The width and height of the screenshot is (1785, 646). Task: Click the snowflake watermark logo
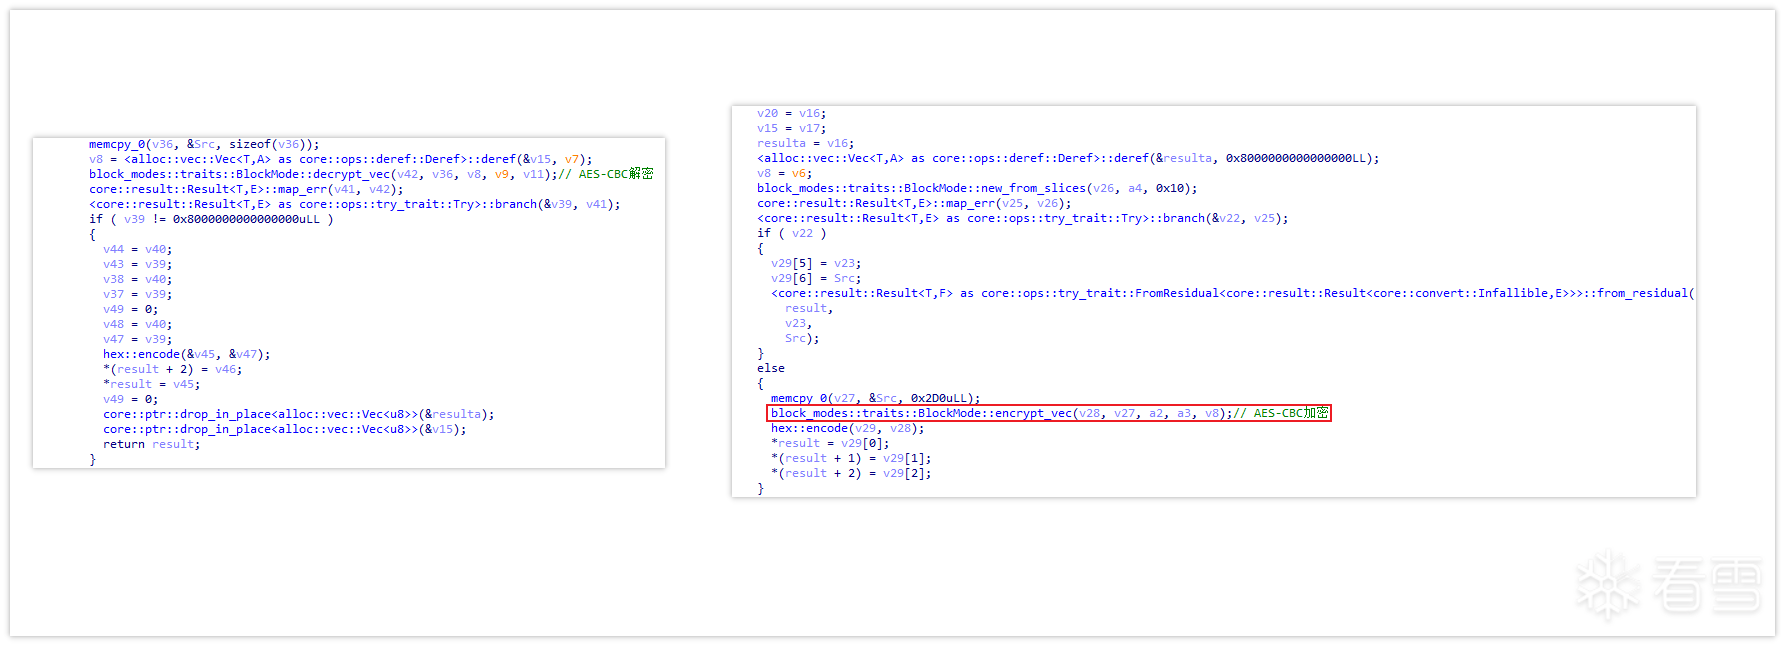(x=1607, y=586)
